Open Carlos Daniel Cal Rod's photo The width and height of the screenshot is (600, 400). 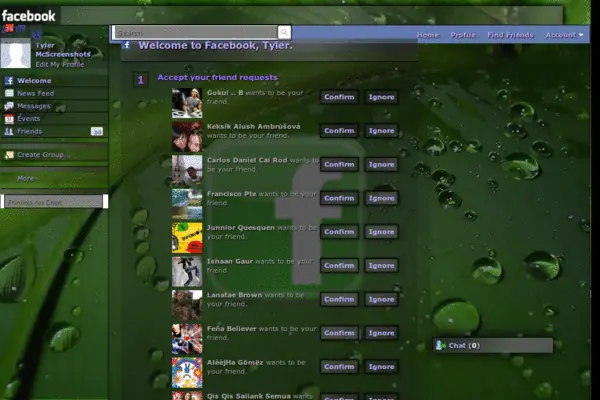tap(187, 170)
